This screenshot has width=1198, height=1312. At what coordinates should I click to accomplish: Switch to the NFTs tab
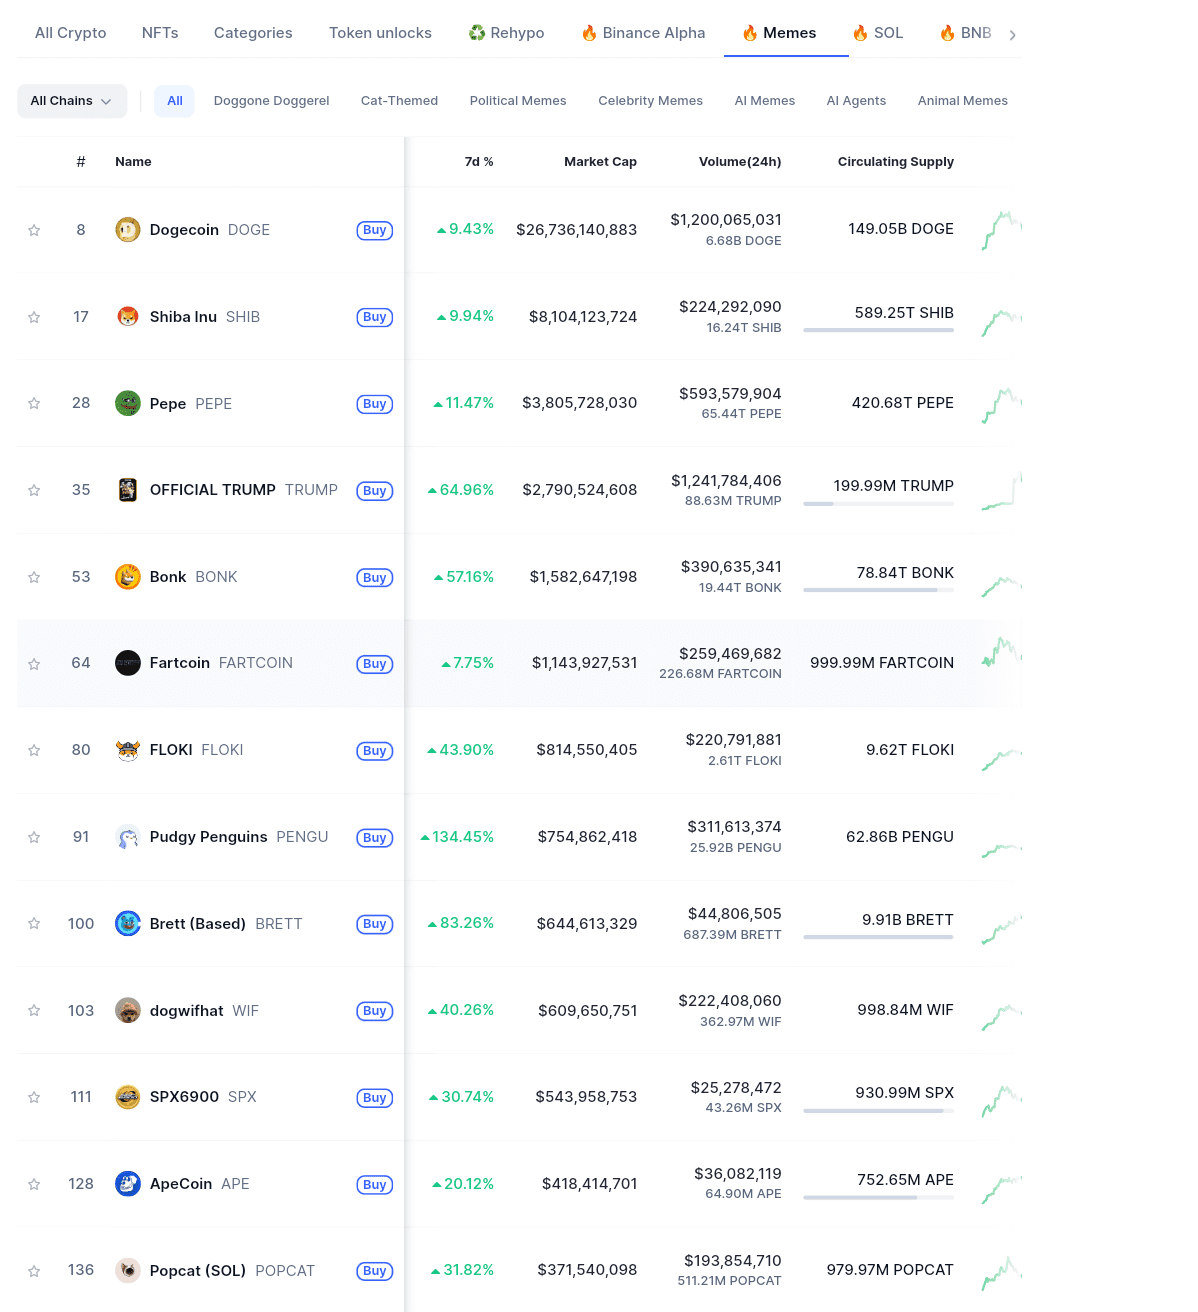(x=160, y=32)
